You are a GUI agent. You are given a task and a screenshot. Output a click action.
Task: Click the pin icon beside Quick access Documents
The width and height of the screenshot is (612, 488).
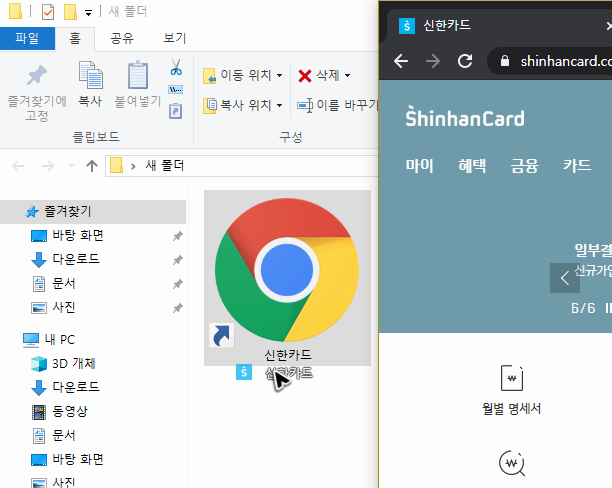[x=178, y=284]
